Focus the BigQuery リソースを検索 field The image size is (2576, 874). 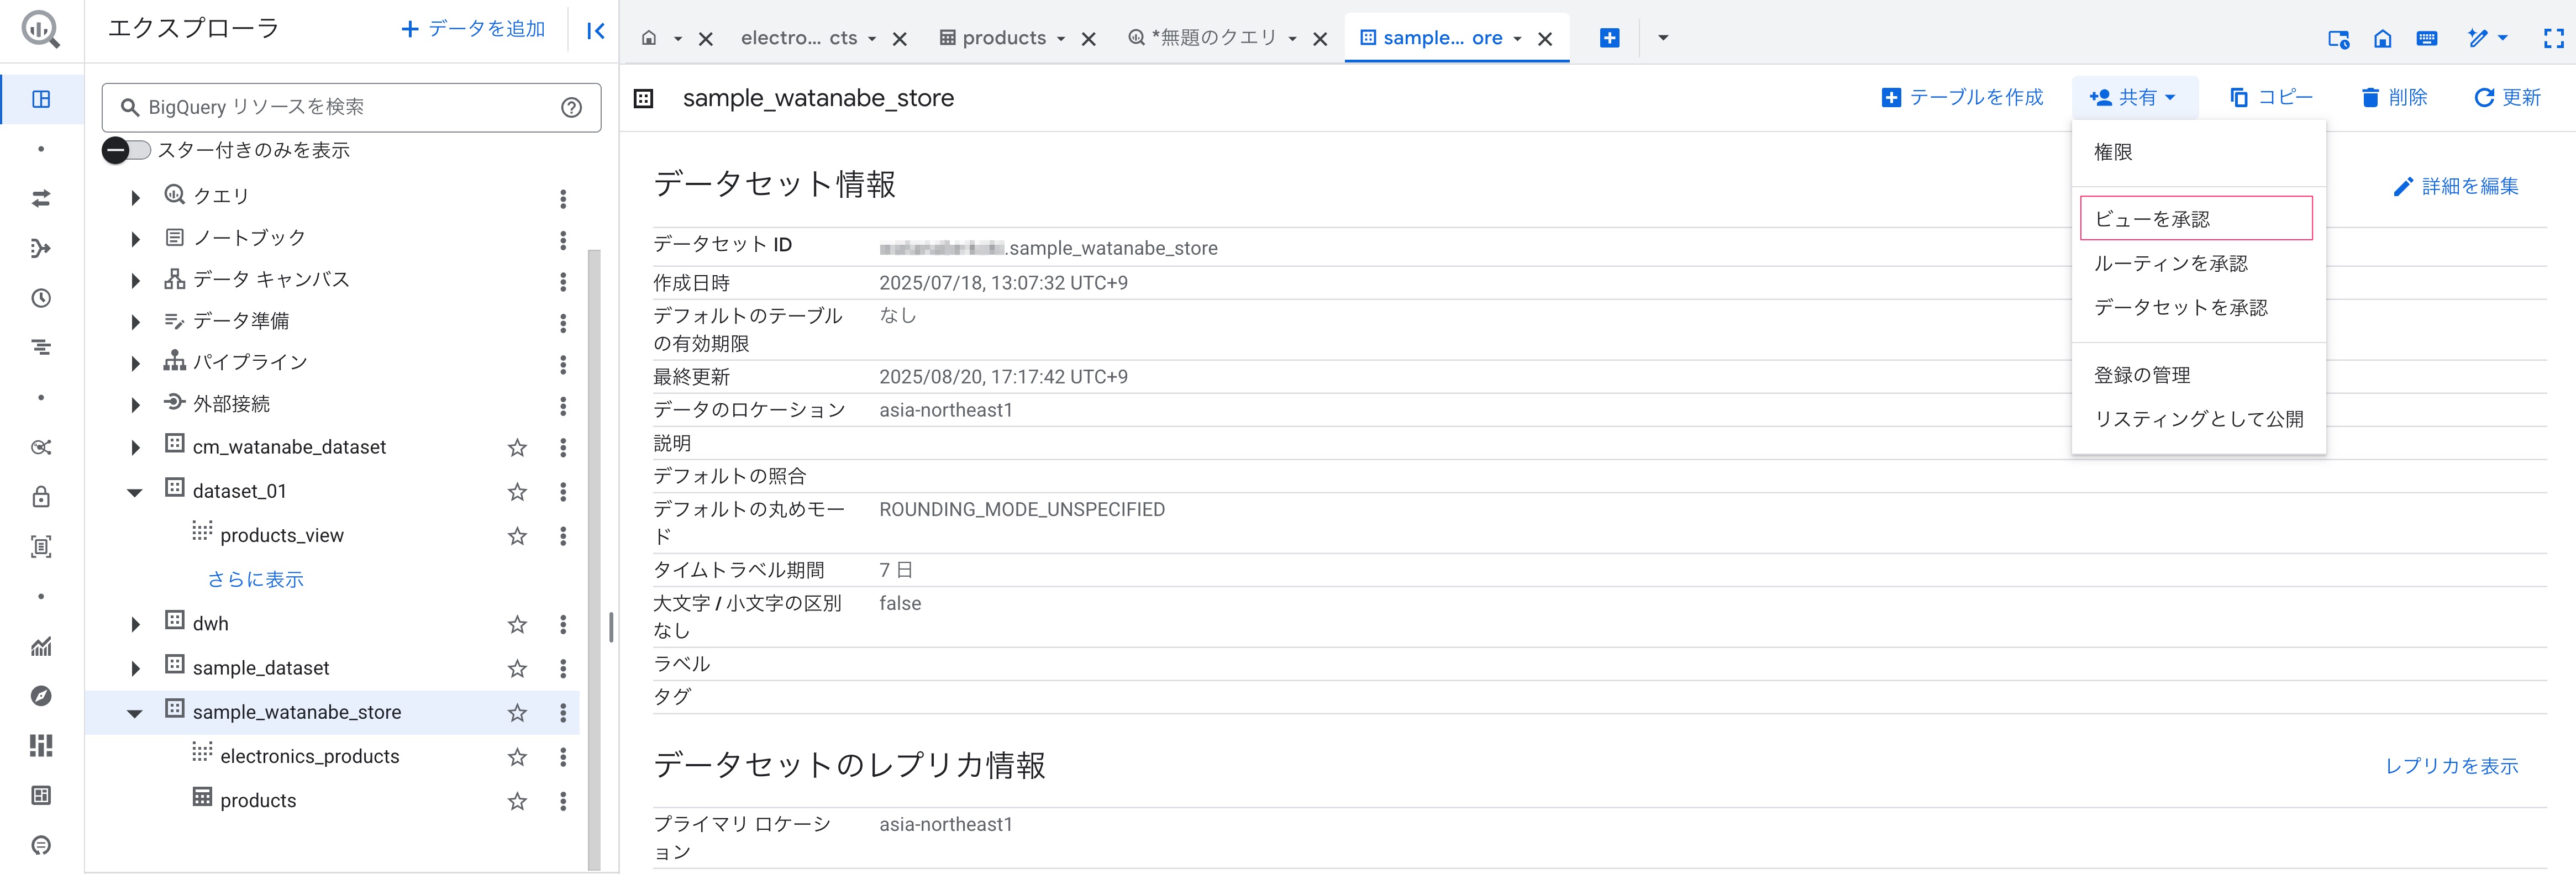click(351, 107)
